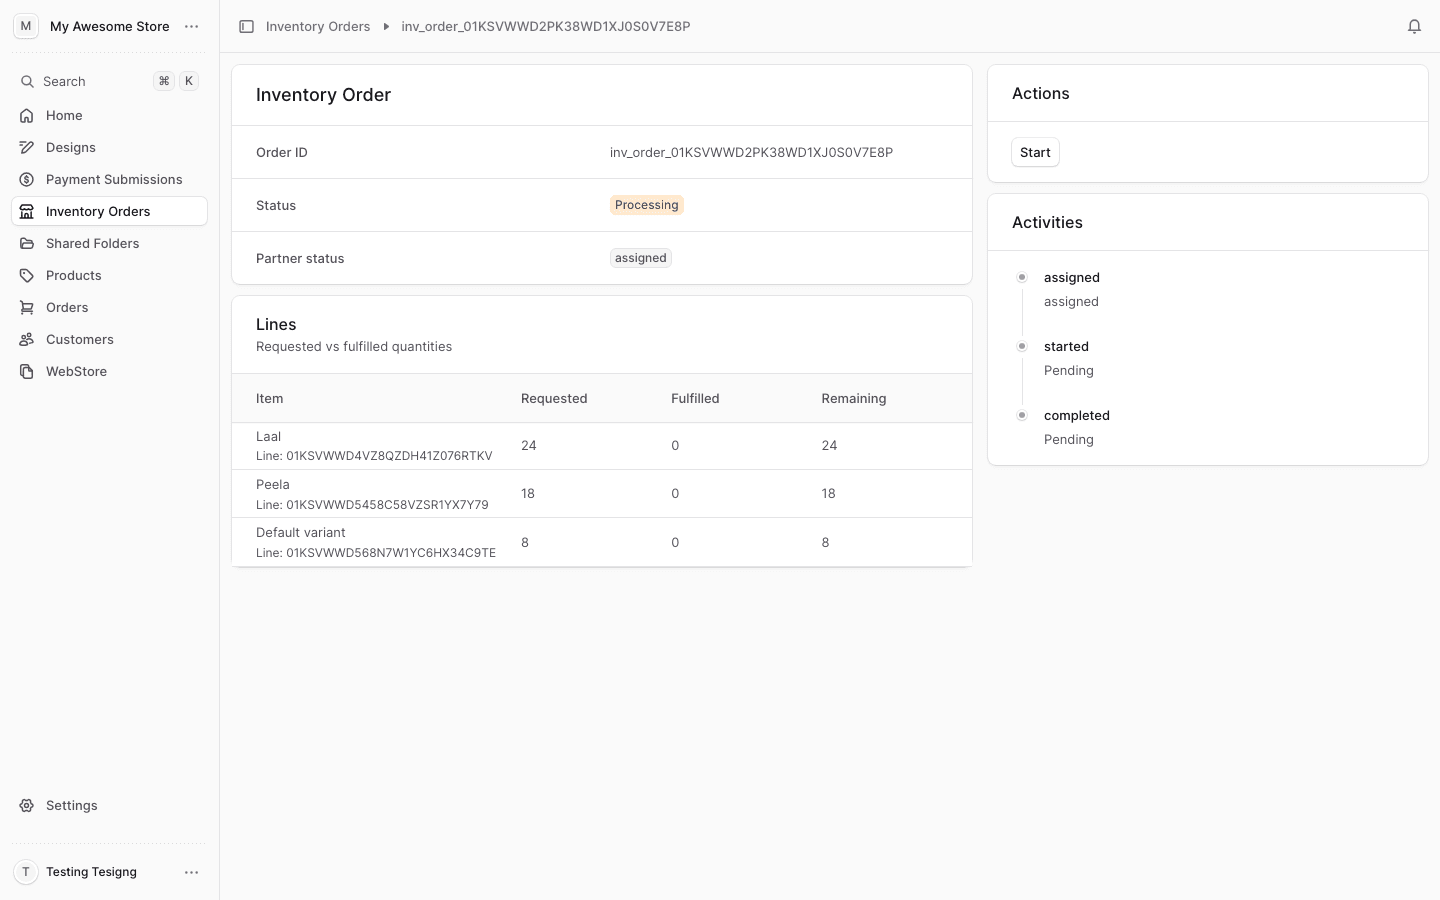Viewport: 1440px width, 900px height.
Task: Click My Awesome Store name
Action: [110, 27]
